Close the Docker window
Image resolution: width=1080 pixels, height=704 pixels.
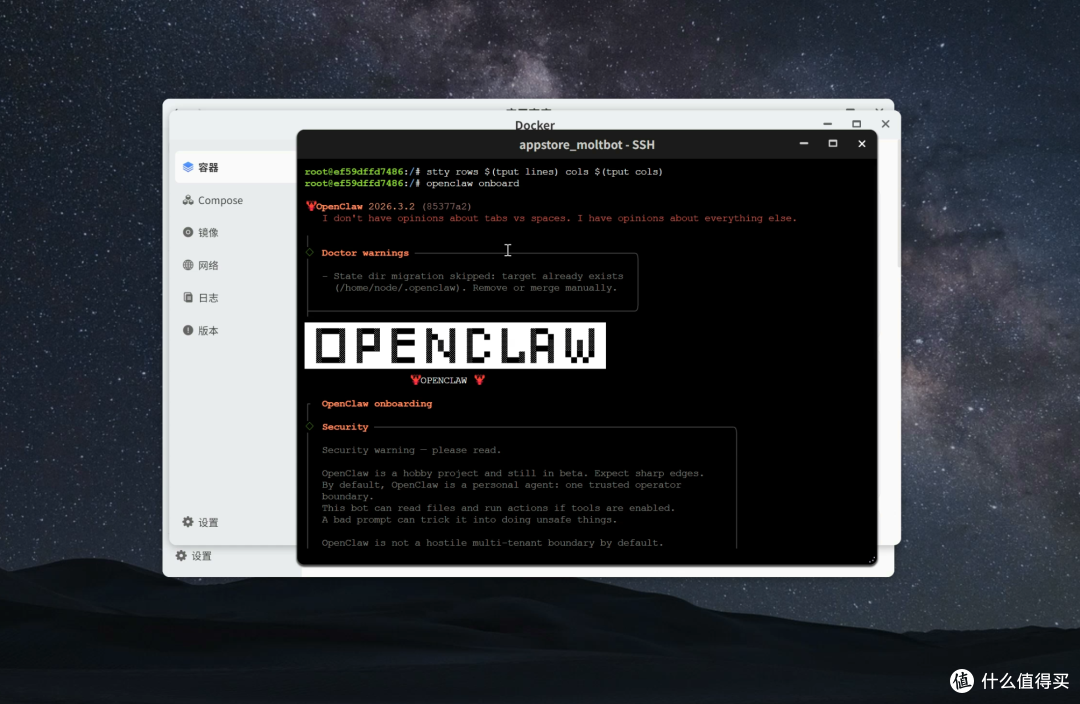point(885,124)
